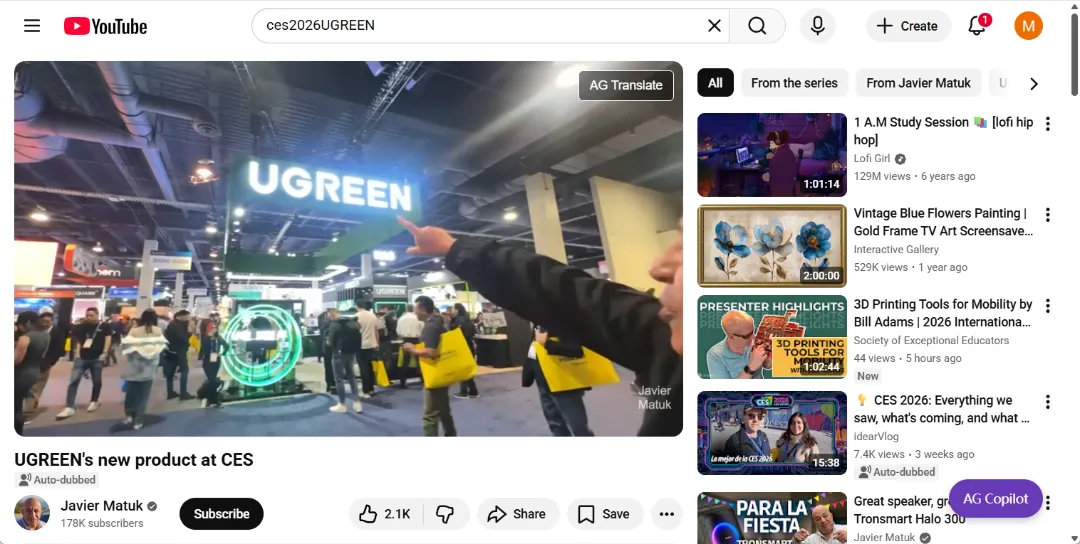Click text 529K views • 1 year ago

910,267
